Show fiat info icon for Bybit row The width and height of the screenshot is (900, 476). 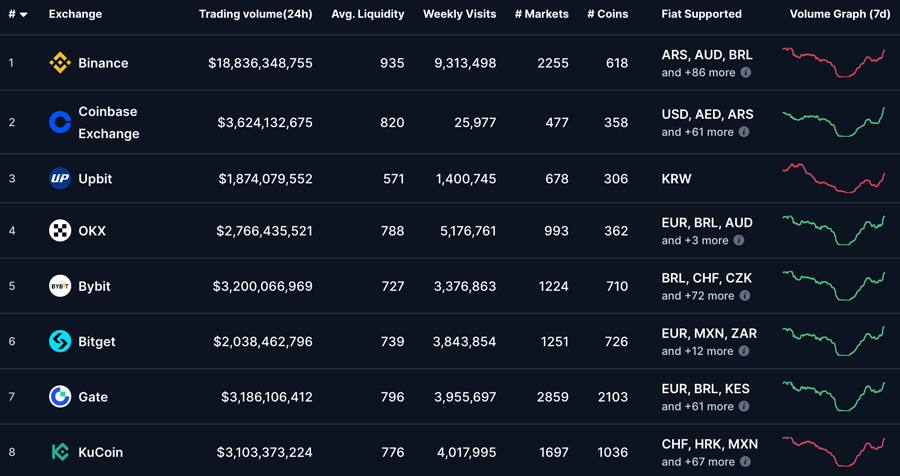(x=744, y=296)
